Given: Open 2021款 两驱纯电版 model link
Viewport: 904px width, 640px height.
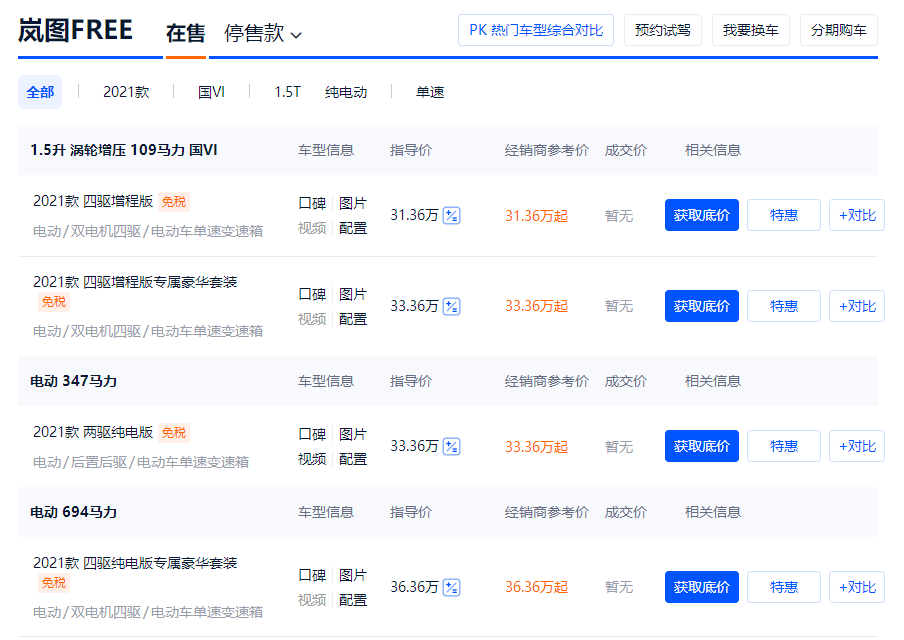Looking at the screenshot, I should point(93,432).
